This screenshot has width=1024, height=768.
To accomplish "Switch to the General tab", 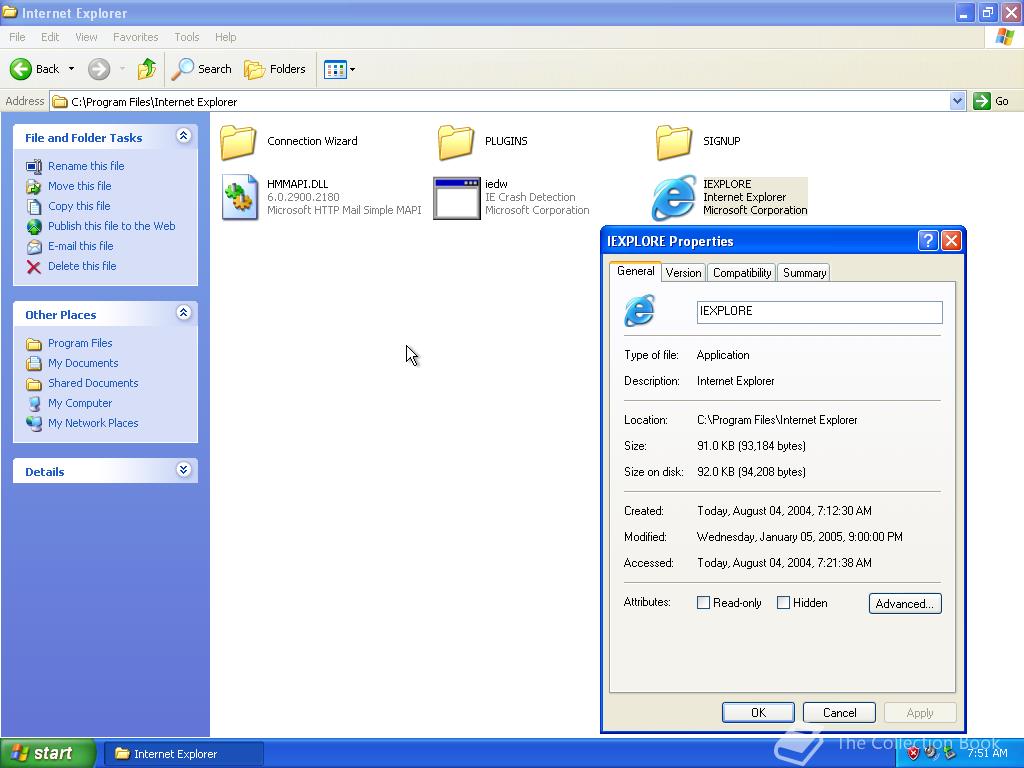I will click(x=635, y=271).
